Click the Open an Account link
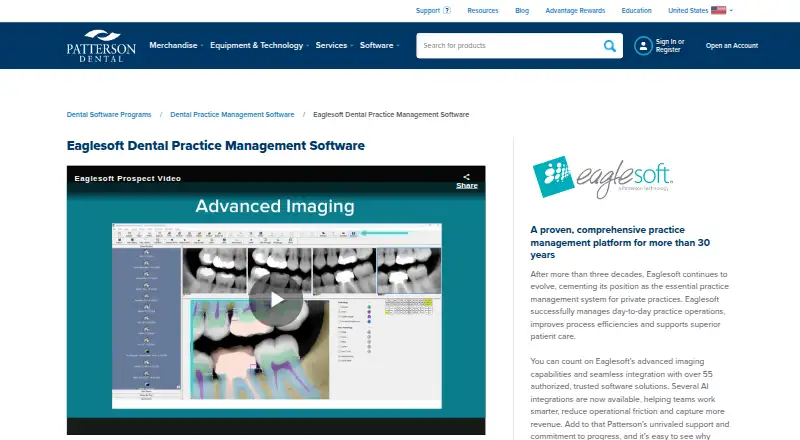Screen dimensions: 800x440 [732, 45]
